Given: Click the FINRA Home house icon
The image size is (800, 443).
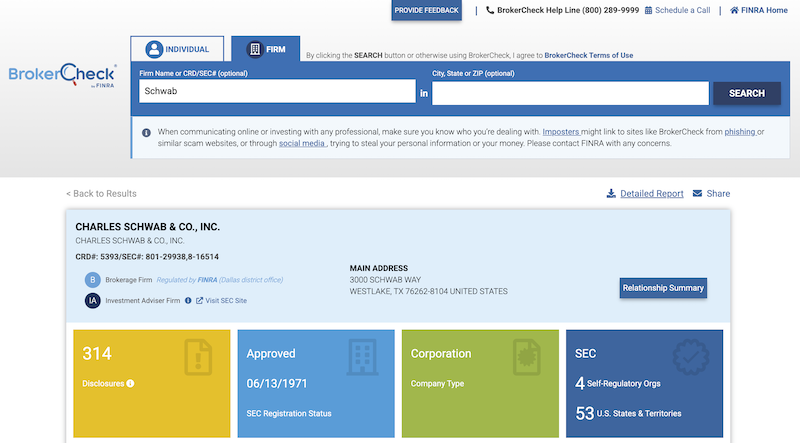Looking at the screenshot, I should 734,11.
